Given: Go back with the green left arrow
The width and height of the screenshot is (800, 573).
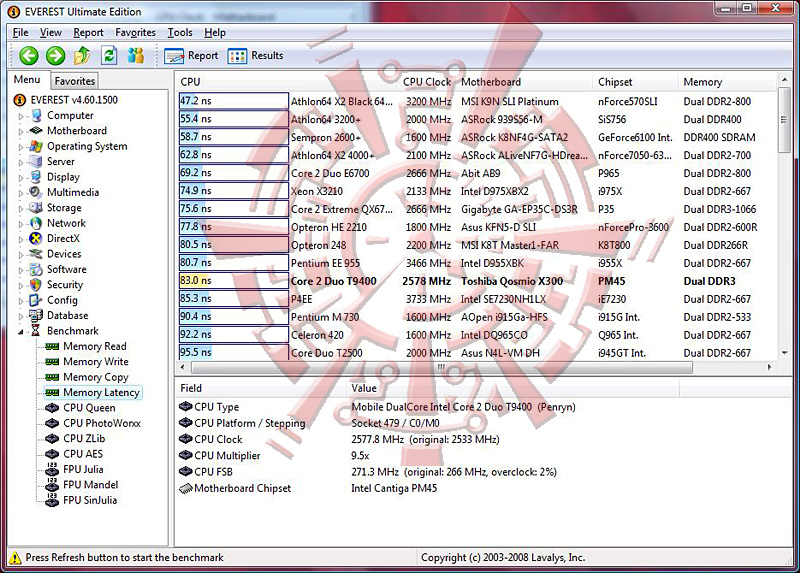Looking at the screenshot, I should coord(29,55).
